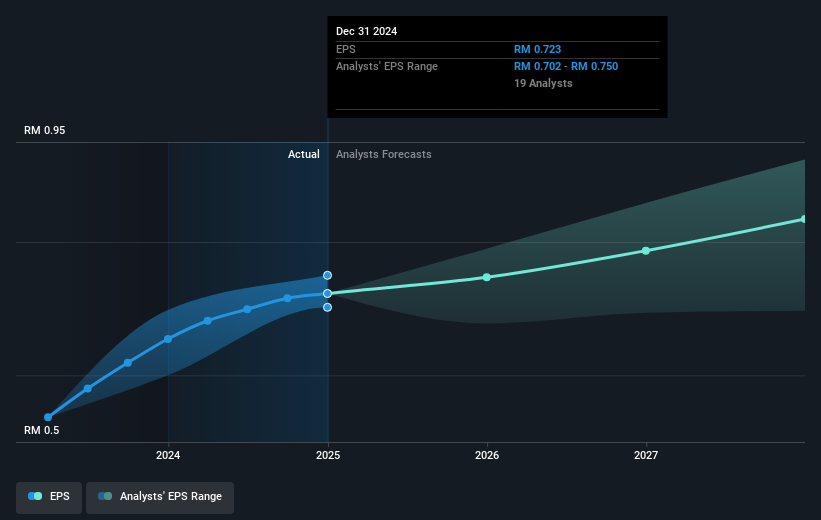Viewport: 821px width, 520px height.
Task: Select the EPS data point at 2024
Action: point(168,339)
